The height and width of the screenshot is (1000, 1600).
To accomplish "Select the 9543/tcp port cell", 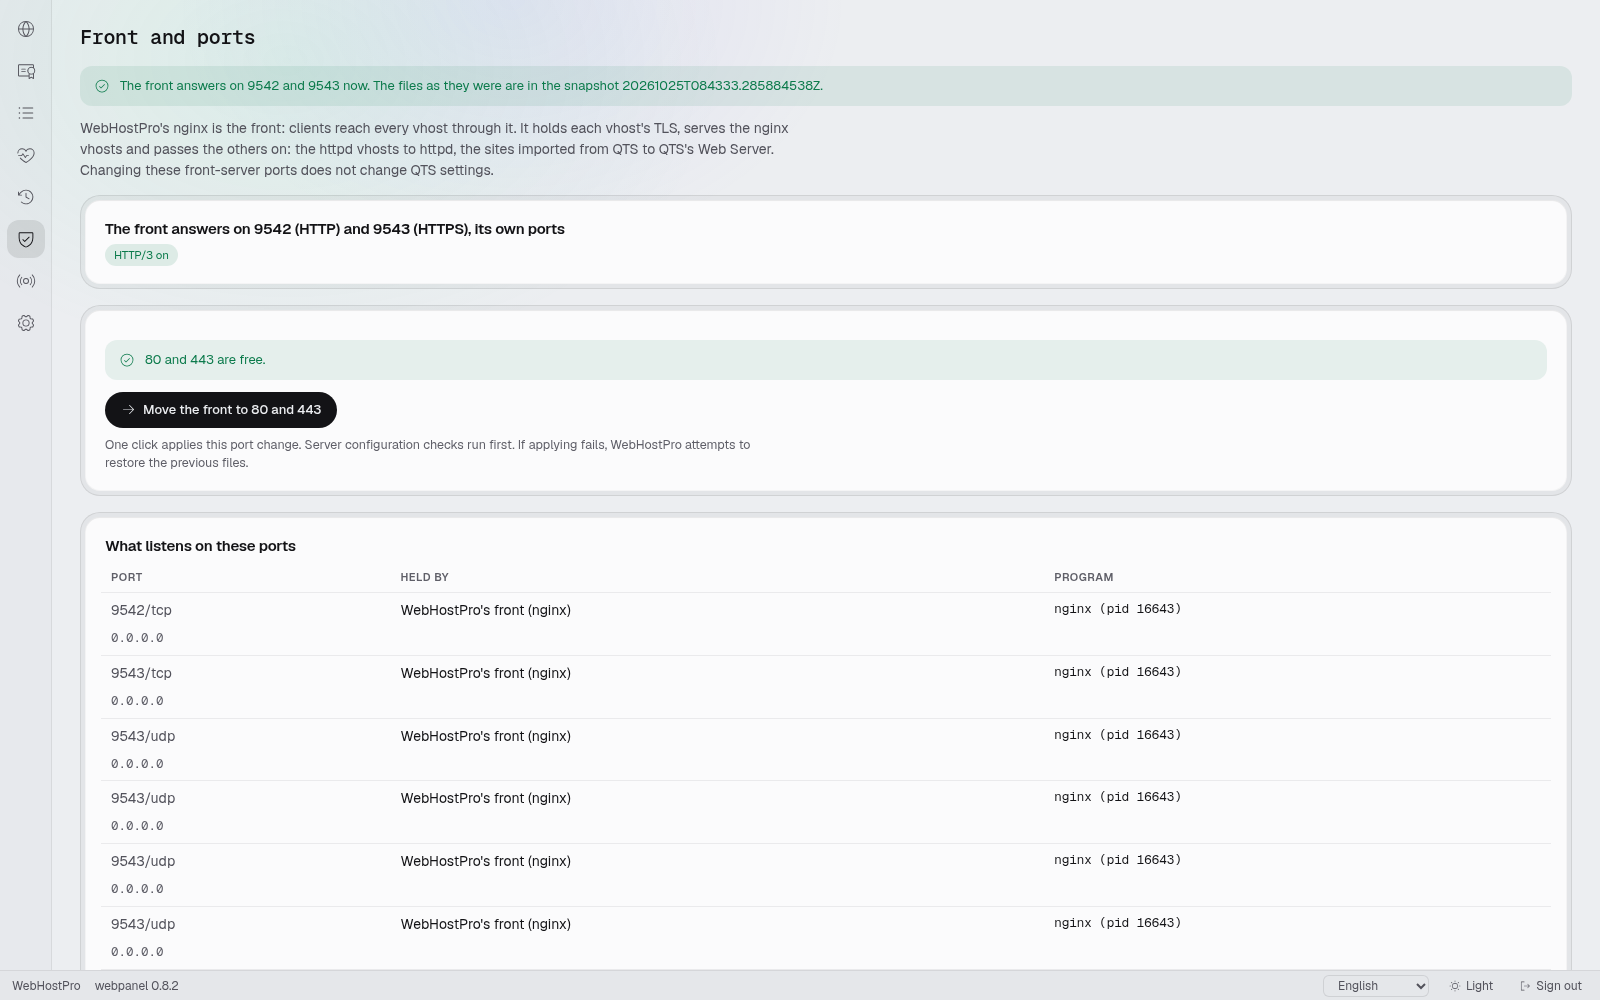I will pyautogui.click(x=141, y=673).
